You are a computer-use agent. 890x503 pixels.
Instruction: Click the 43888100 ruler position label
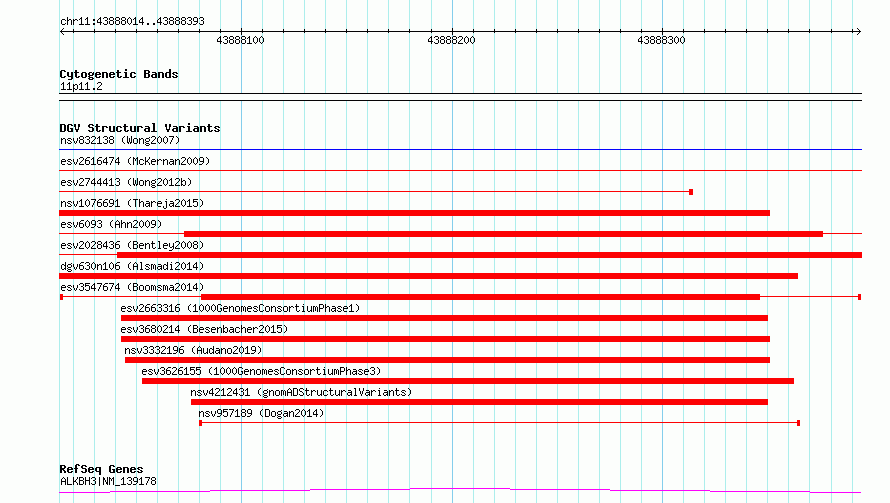tap(241, 40)
